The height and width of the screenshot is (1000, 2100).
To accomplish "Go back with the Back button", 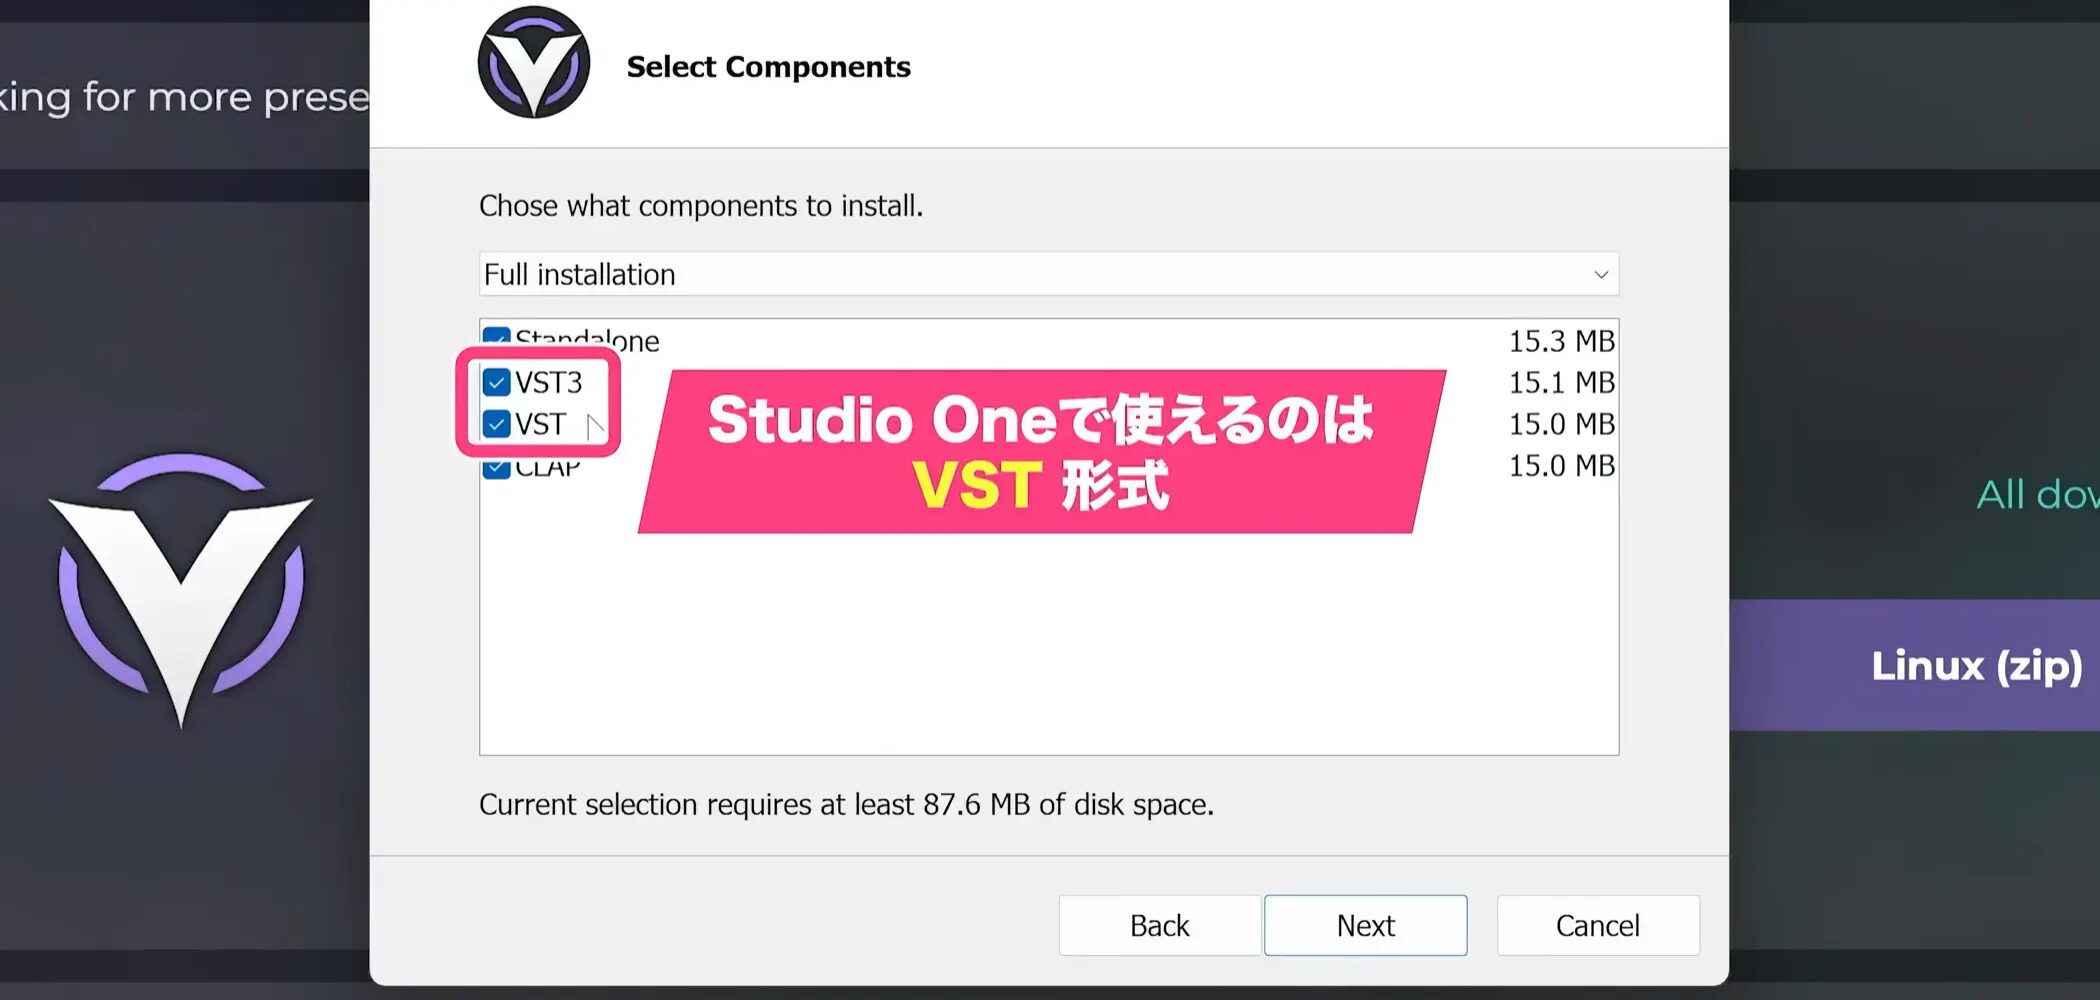I will click(1159, 925).
